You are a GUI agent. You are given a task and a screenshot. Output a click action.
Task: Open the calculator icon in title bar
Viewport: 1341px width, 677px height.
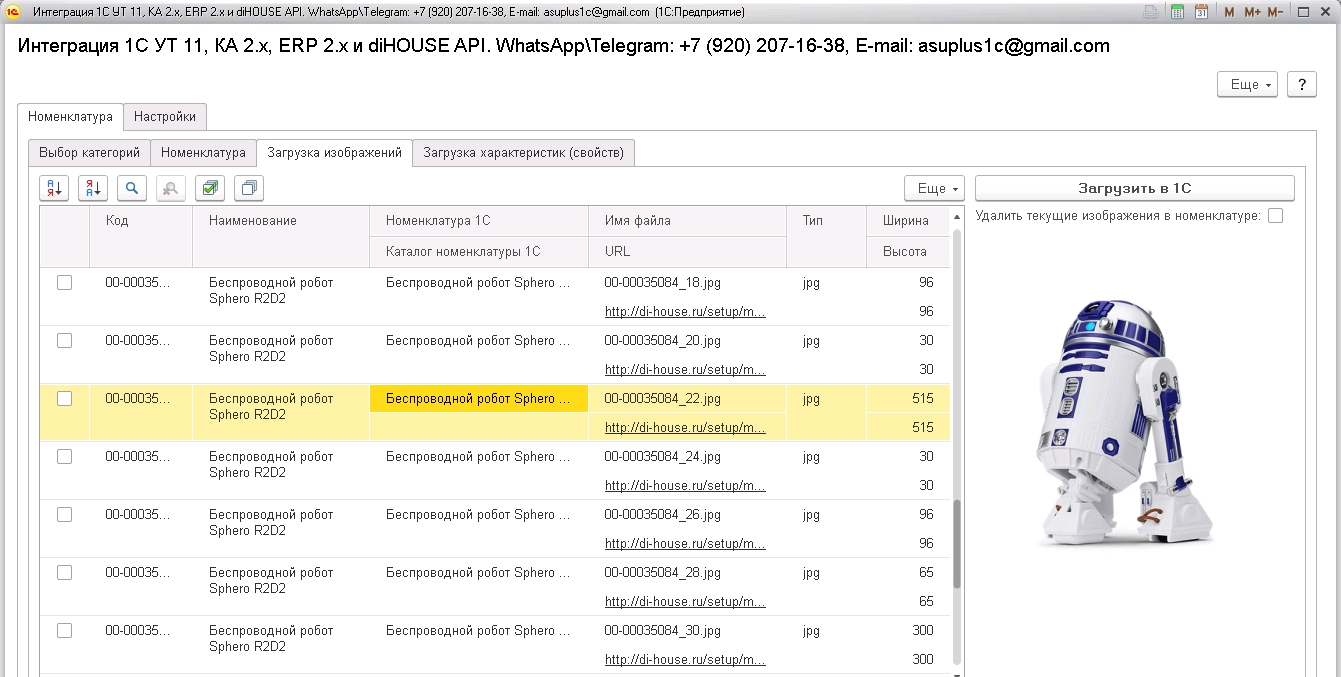tap(1178, 12)
